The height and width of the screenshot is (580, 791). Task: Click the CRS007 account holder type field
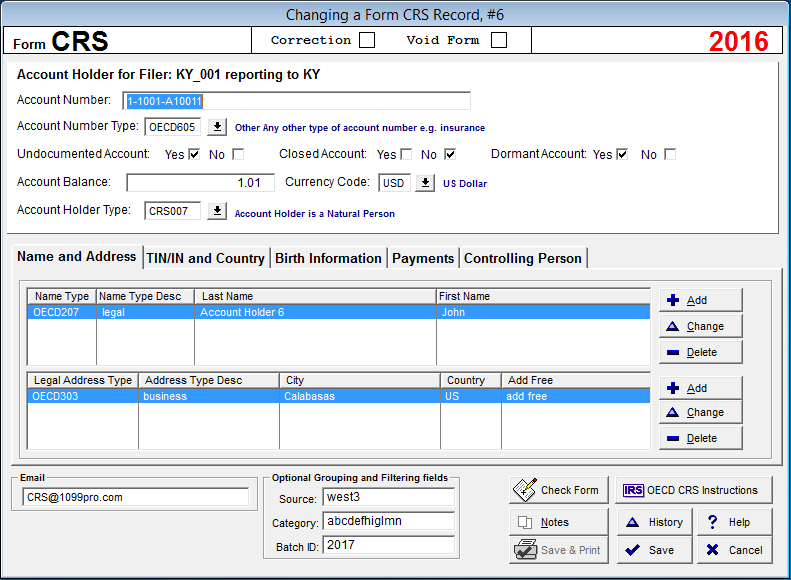(173, 210)
